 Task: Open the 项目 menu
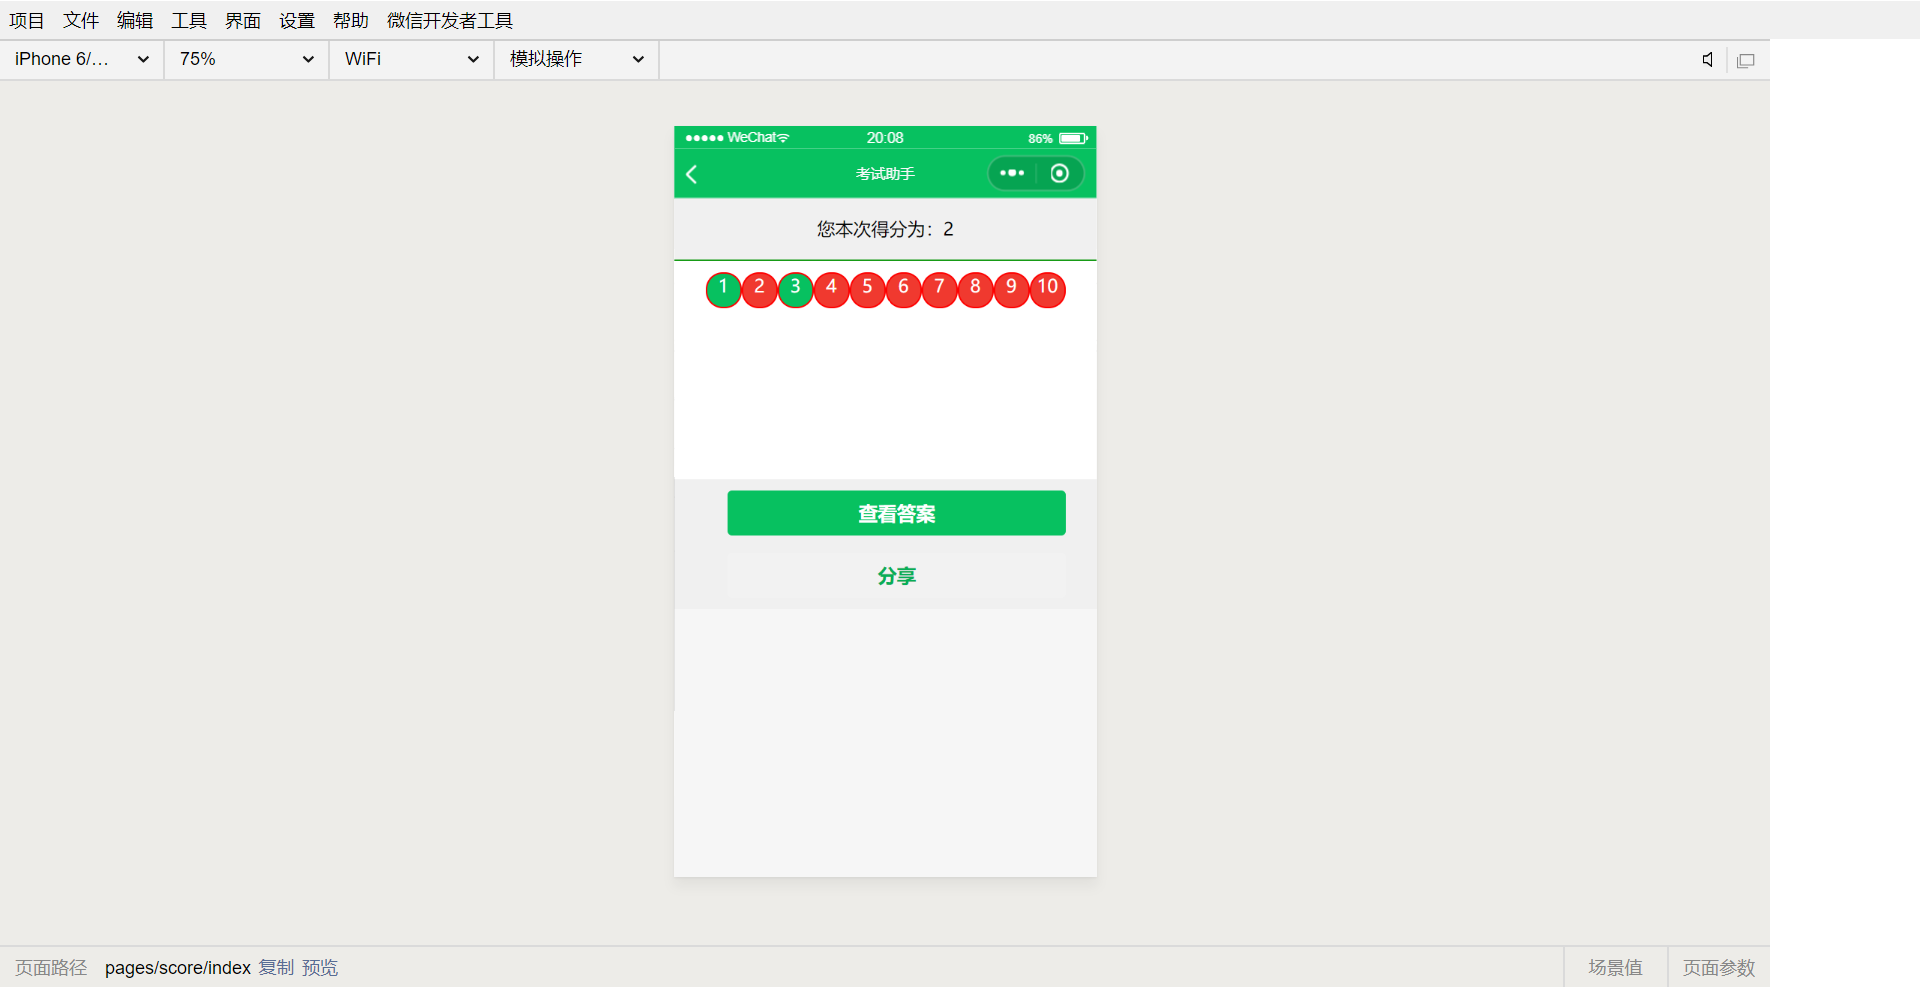click(27, 20)
